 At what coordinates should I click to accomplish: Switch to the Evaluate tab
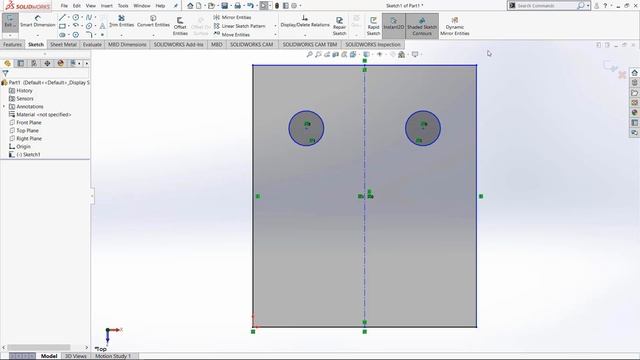tap(92, 44)
